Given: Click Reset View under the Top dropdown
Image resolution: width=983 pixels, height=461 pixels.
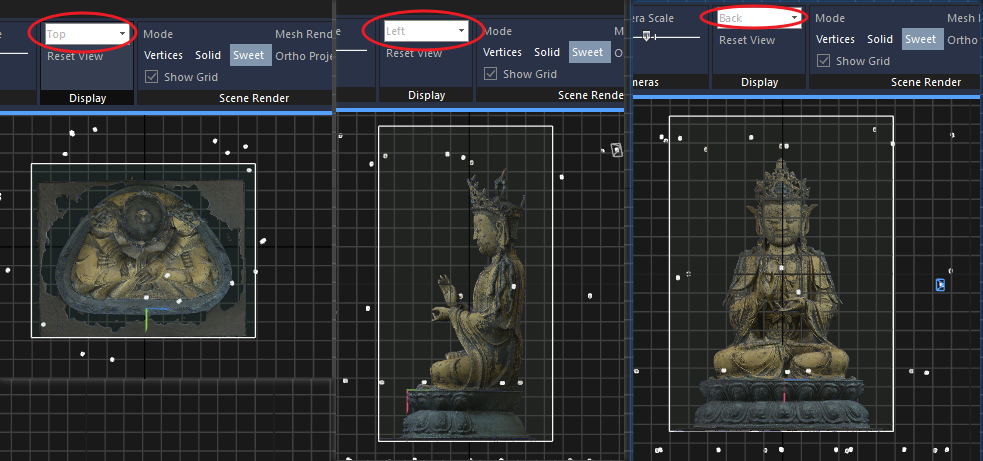Looking at the screenshot, I should coord(75,56).
